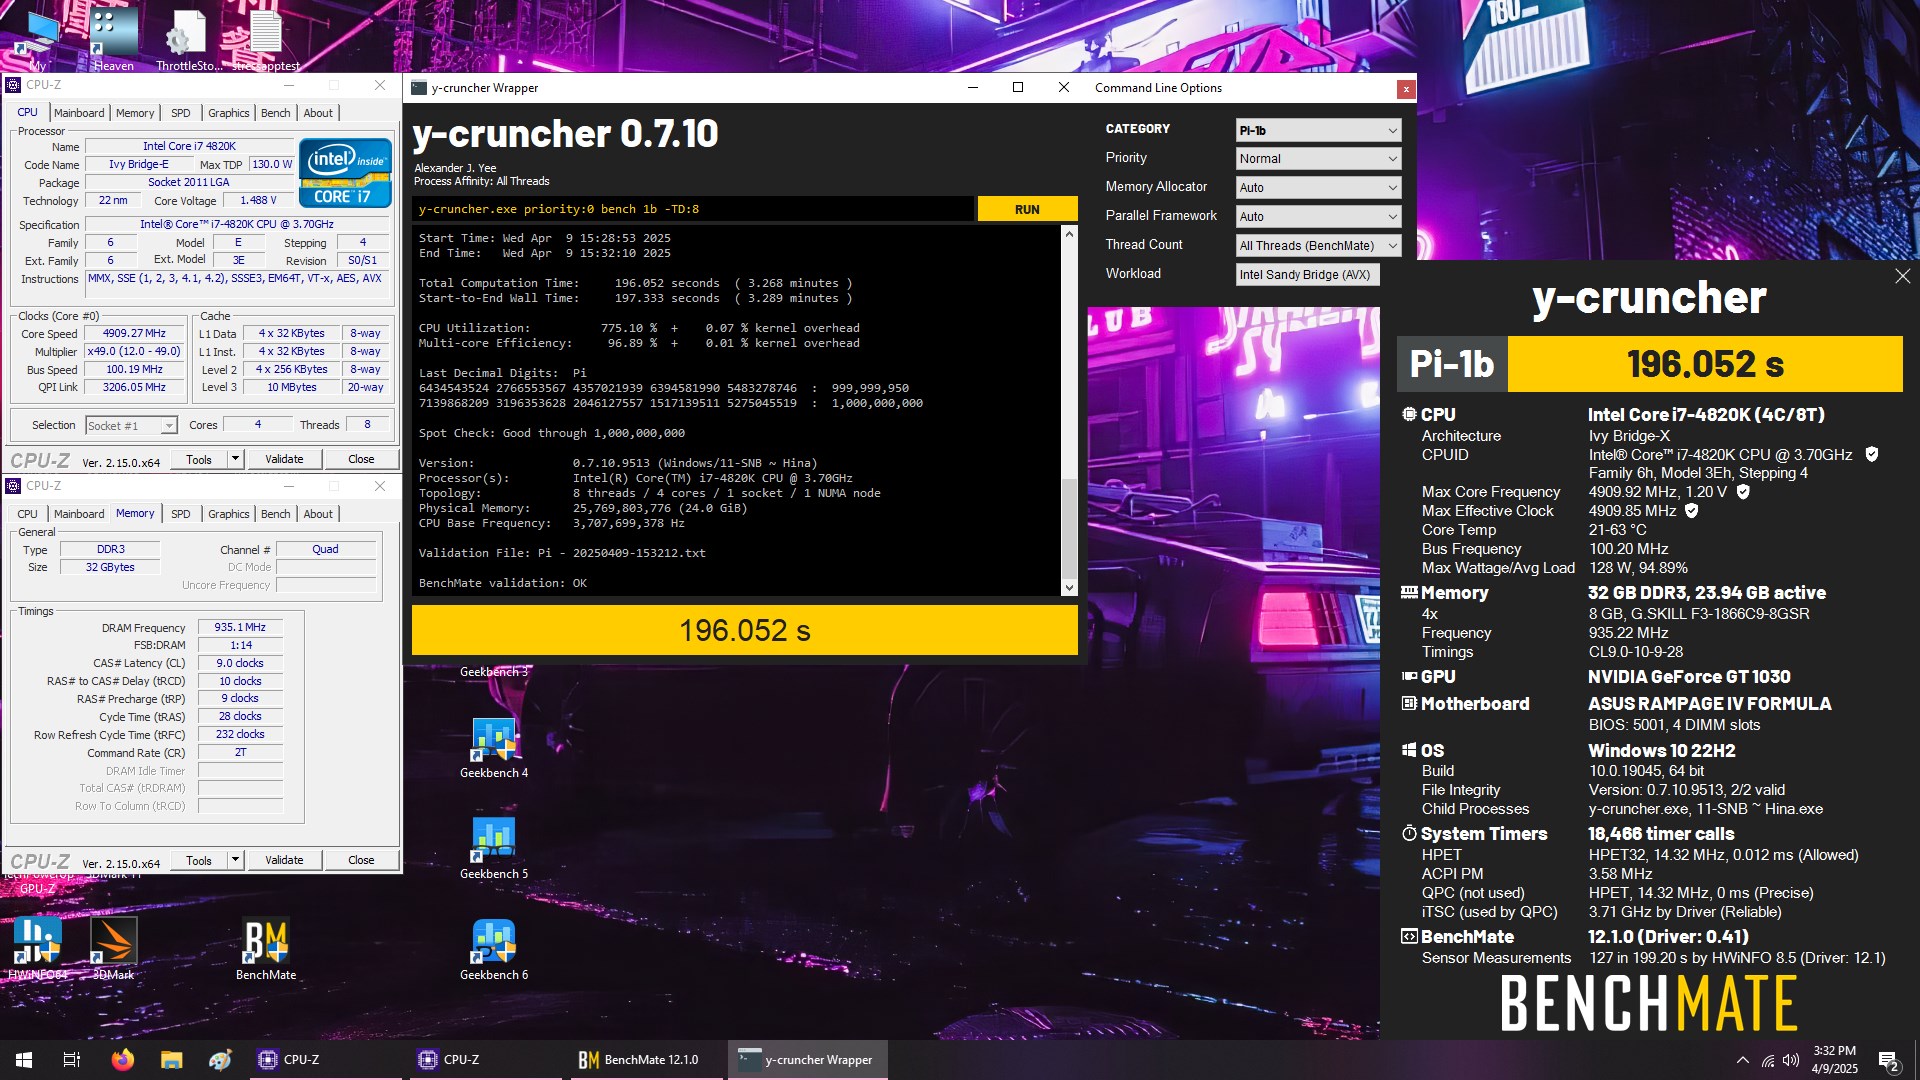
Task: Open the Priority dropdown set to Normal
Action: click(x=1318, y=159)
